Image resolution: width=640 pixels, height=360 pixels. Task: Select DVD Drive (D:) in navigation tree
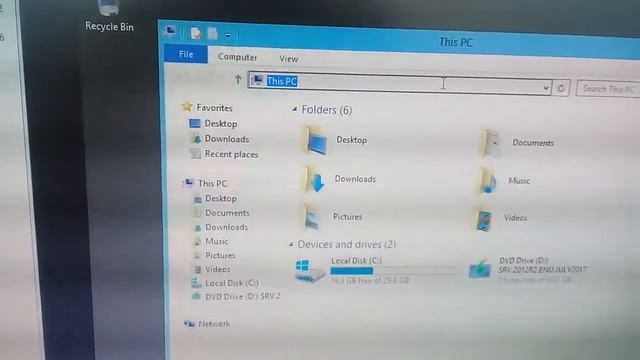(x=242, y=296)
